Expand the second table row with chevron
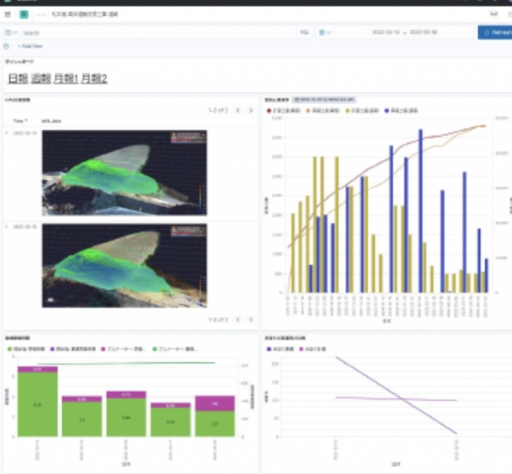The height and width of the screenshot is (474, 512). [x=7, y=227]
